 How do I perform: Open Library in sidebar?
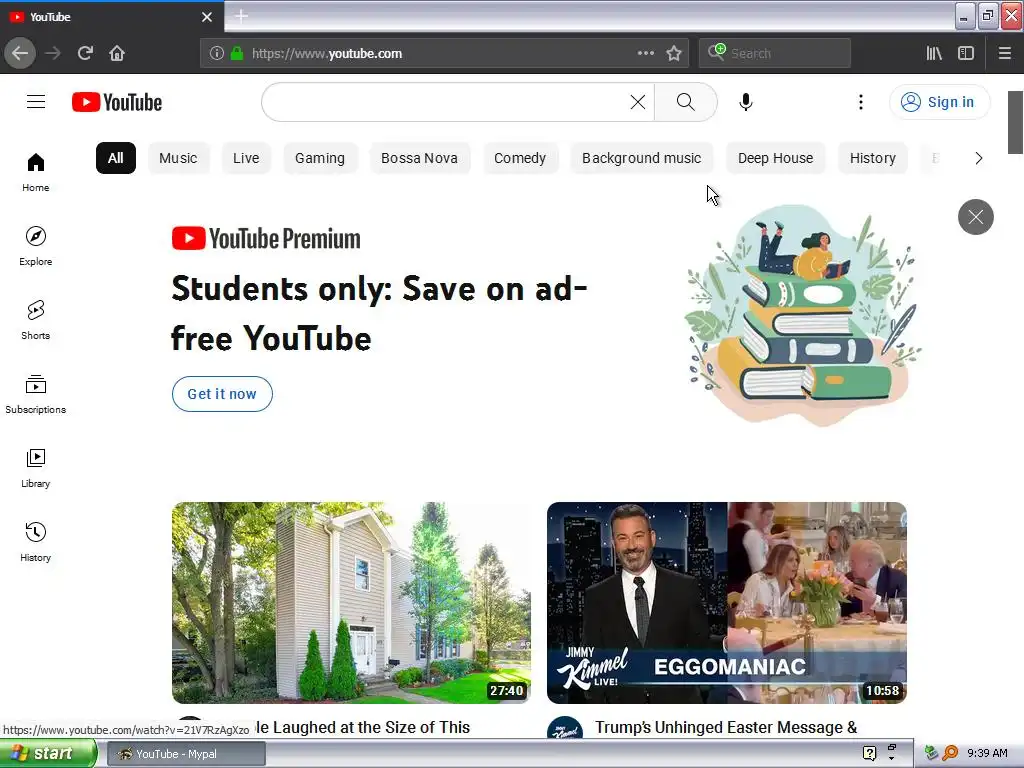[x=36, y=468]
